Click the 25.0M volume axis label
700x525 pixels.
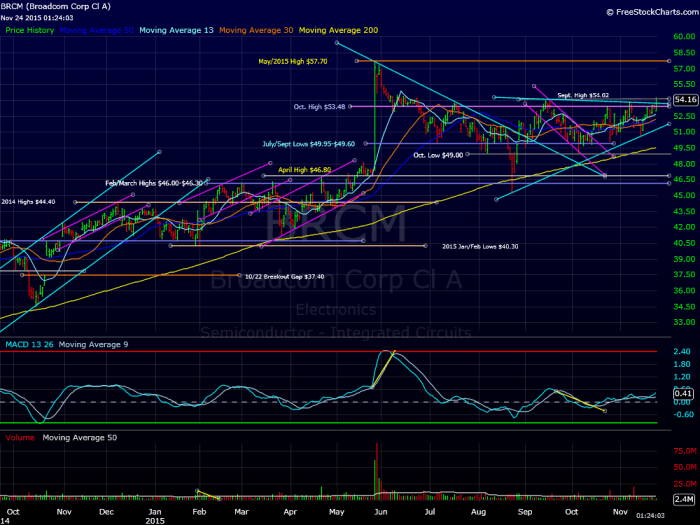pos(685,484)
